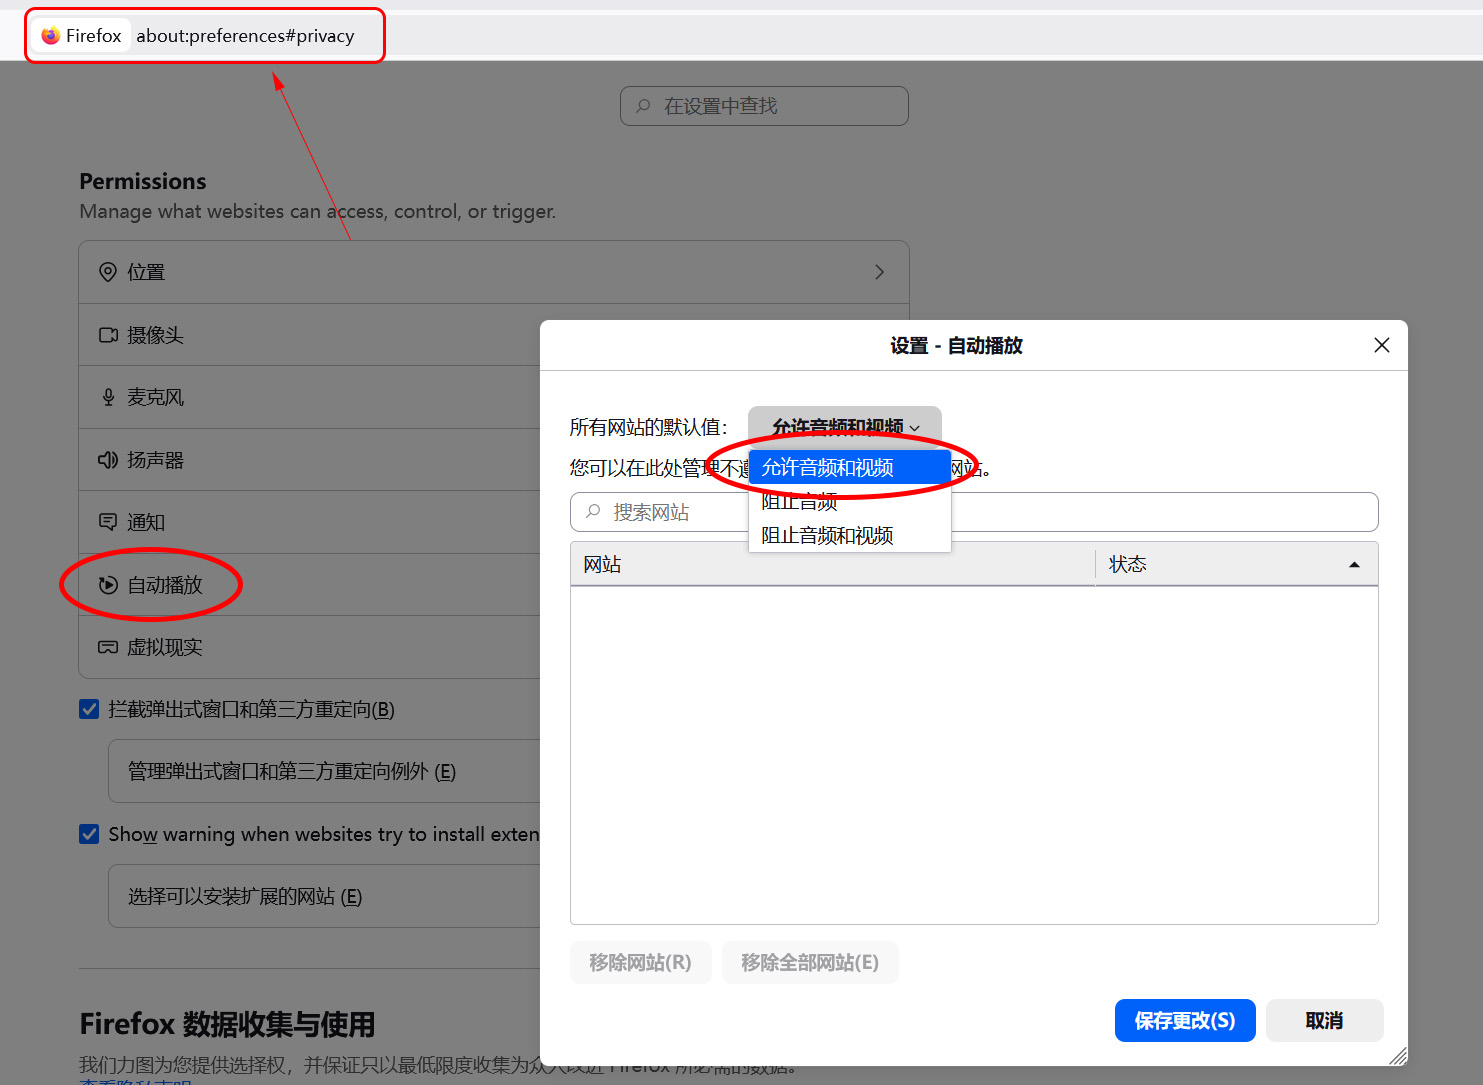Screen dimensions: 1483x1085
Task: Click the notification bubble icon beside 通知
Action: click(108, 522)
